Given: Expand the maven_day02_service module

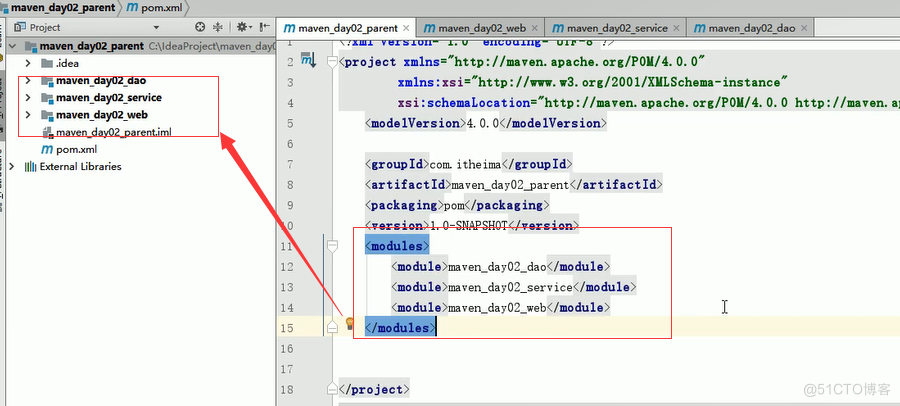Looking at the screenshot, I should pos(28,98).
